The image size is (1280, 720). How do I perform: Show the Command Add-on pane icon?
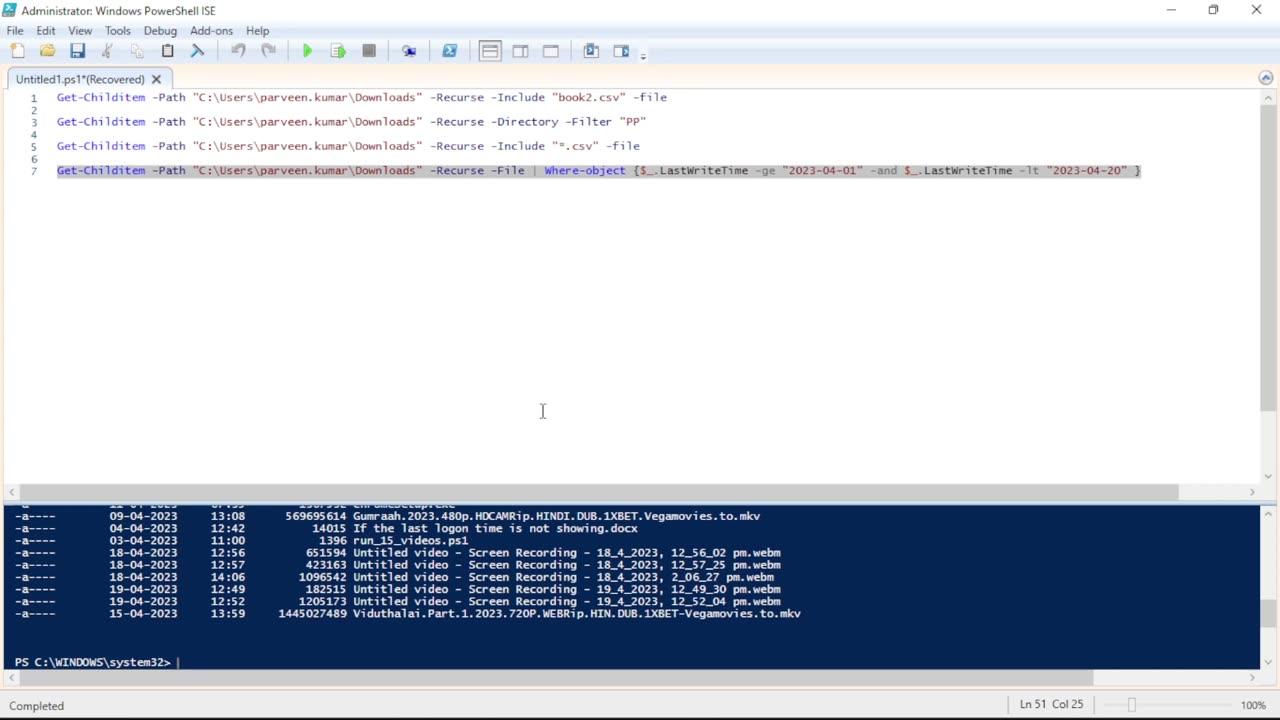pos(621,51)
